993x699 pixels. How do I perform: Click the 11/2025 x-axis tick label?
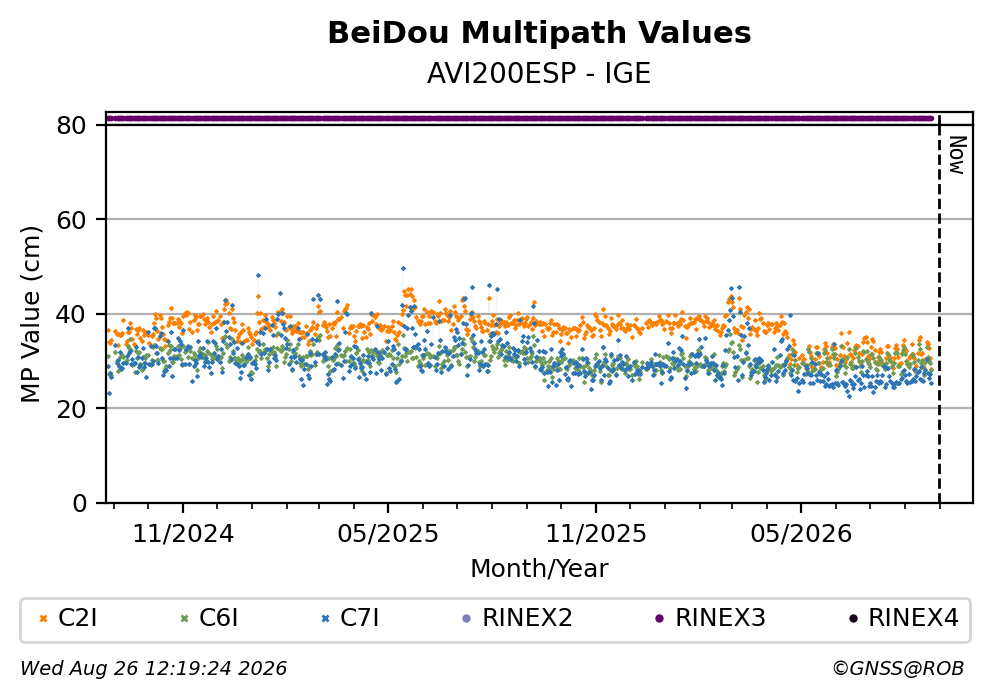596,534
